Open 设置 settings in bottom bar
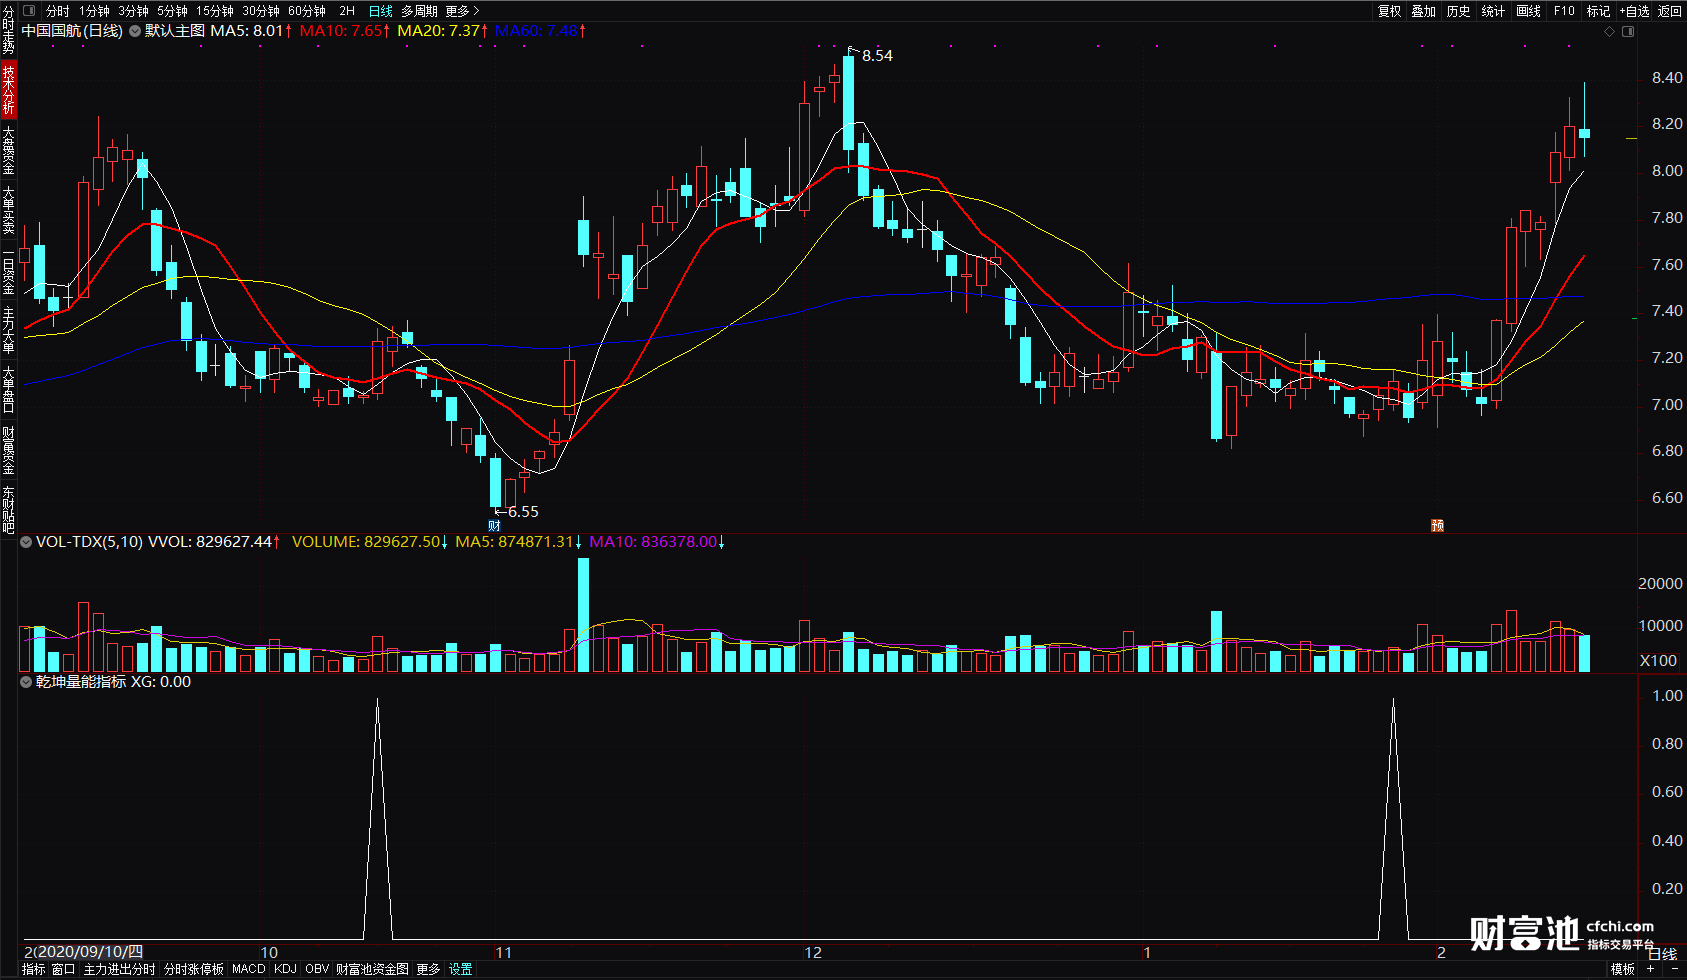The height and width of the screenshot is (980, 1687). pyautogui.click(x=460, y=969)
